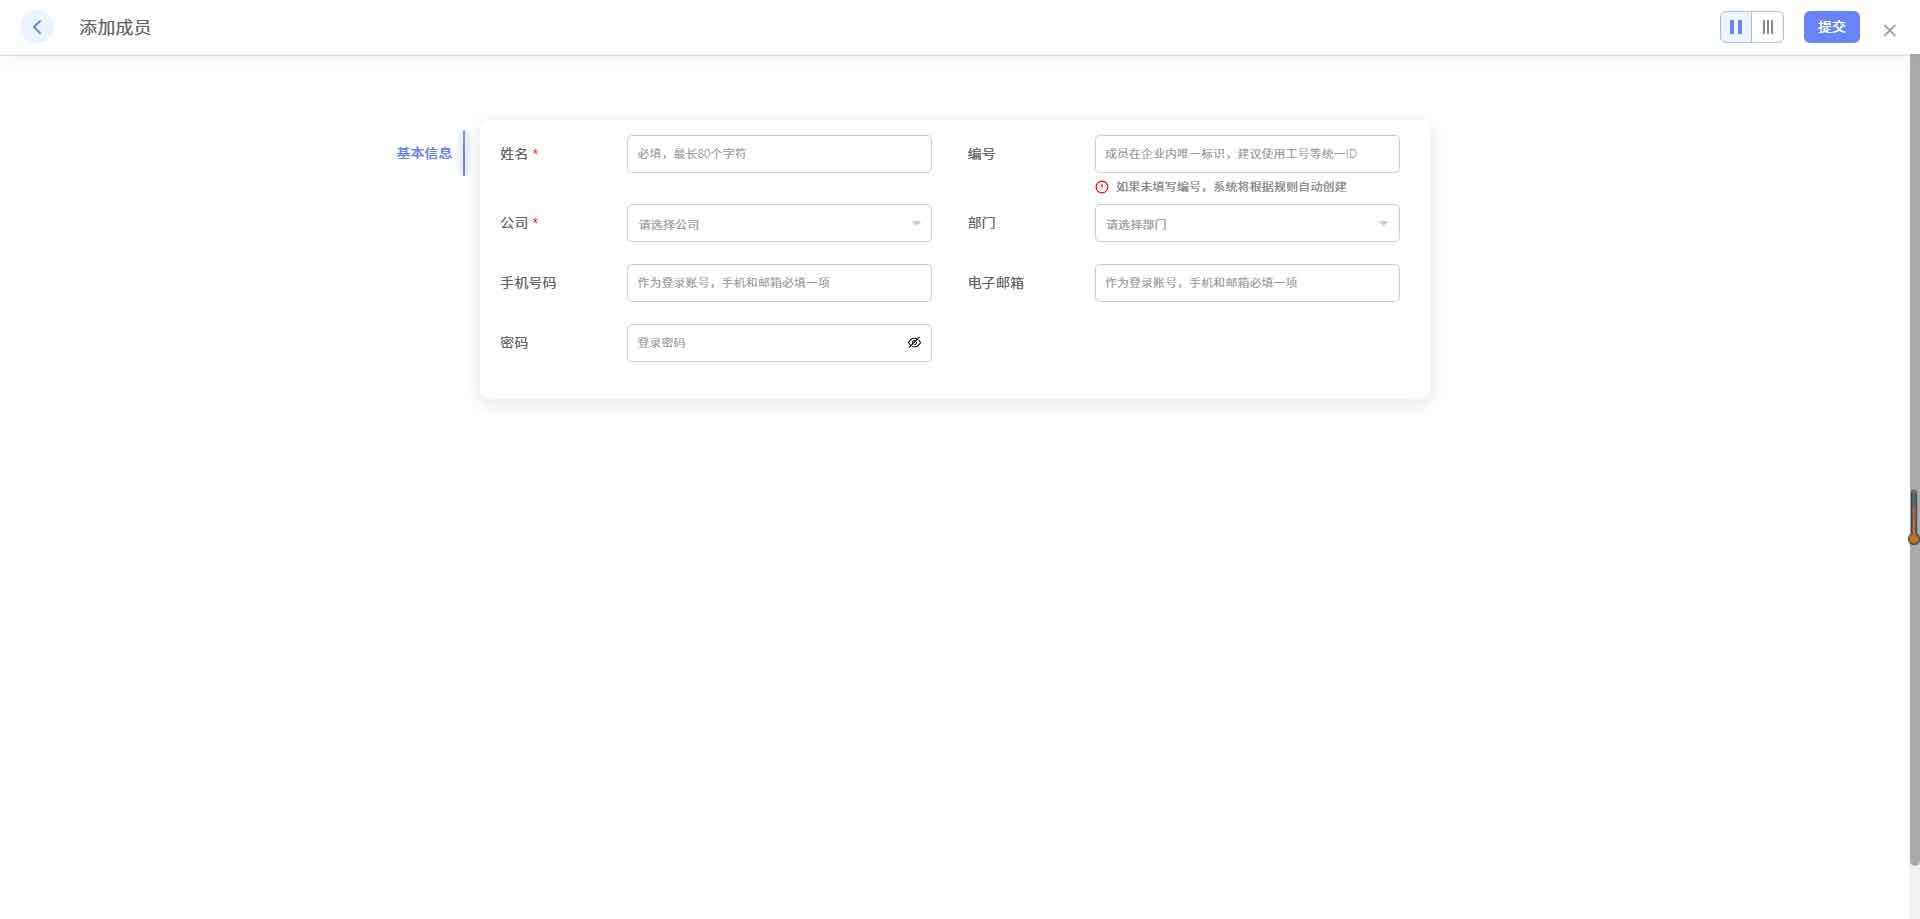Click the 提交 submit button
The height and width of the screenshot is (919, 1920).
[1831, 27]
